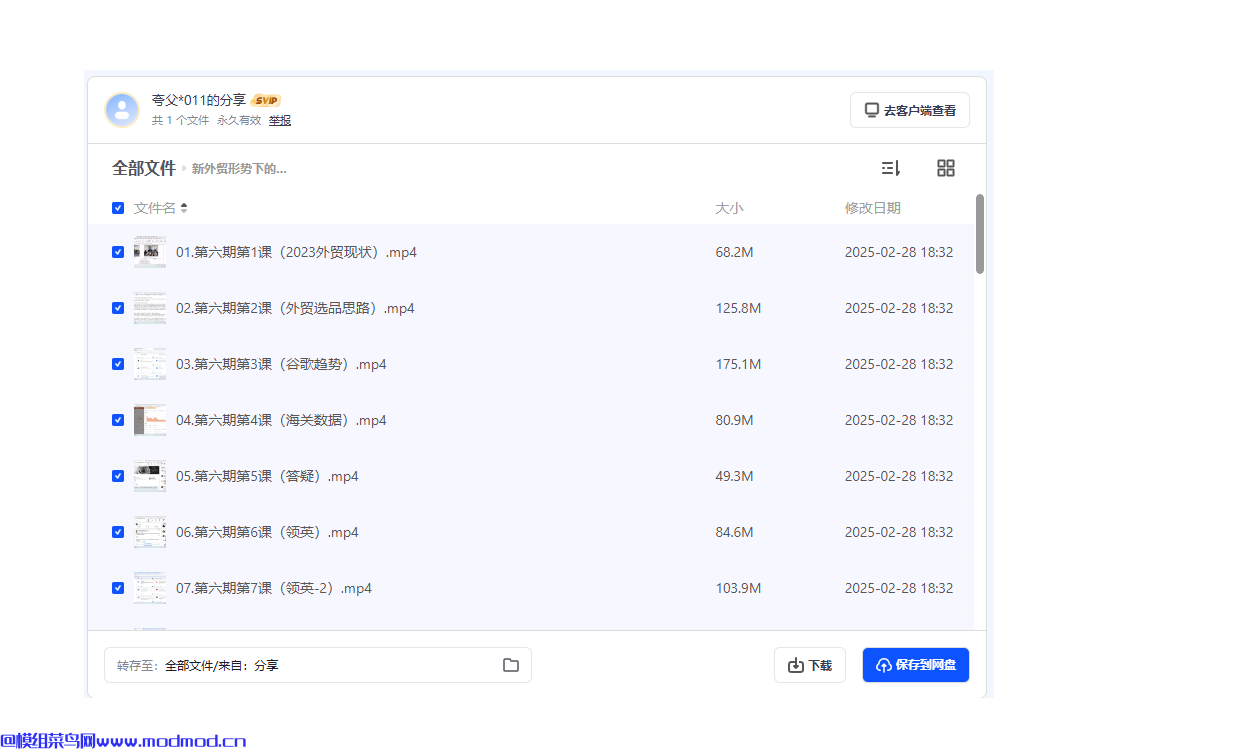Click the 举报 report link
The image size is (1246, 749).
point(280,120)
